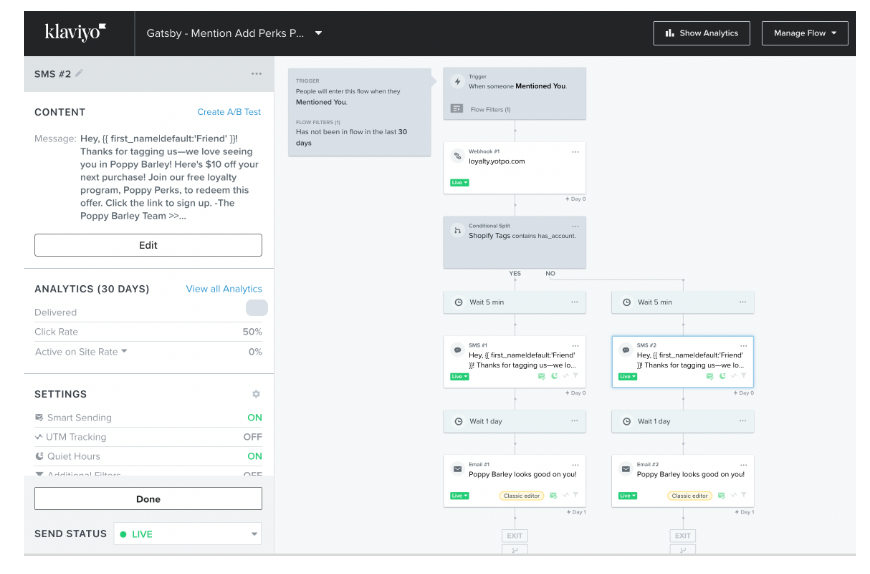Image resolution: width=870 pixels, height=574 pixels.
Task: Click loyalty.yotpo.com webhook text
Action: [497, 161]
